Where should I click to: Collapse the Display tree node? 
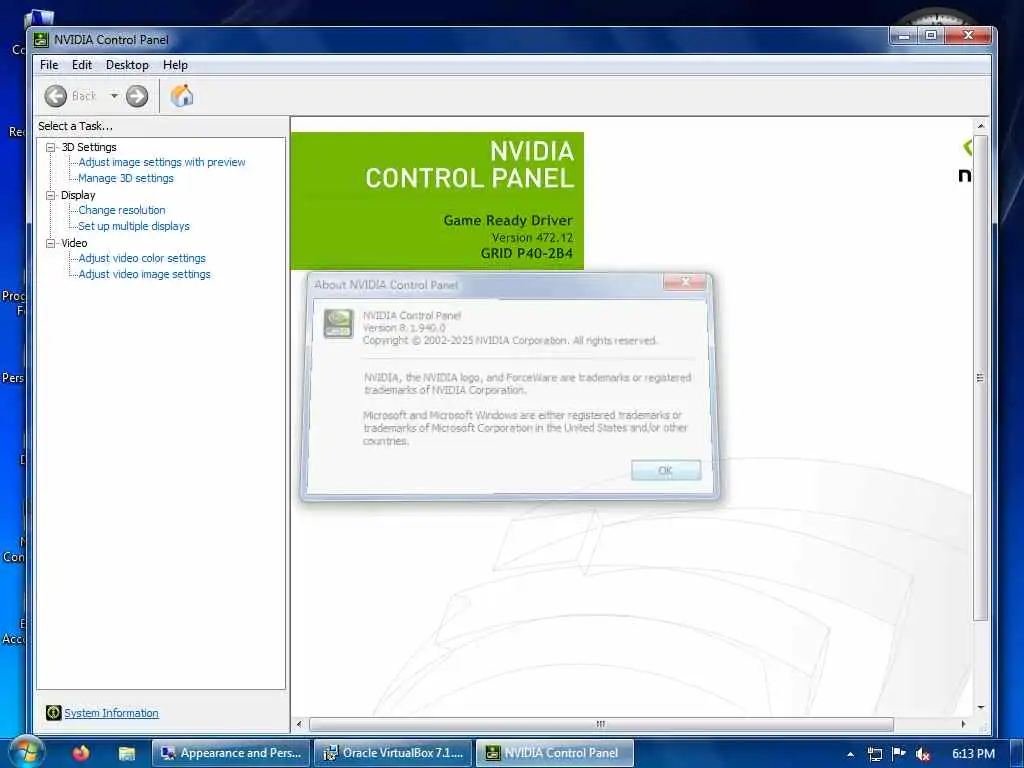click(x=50, y=195)
